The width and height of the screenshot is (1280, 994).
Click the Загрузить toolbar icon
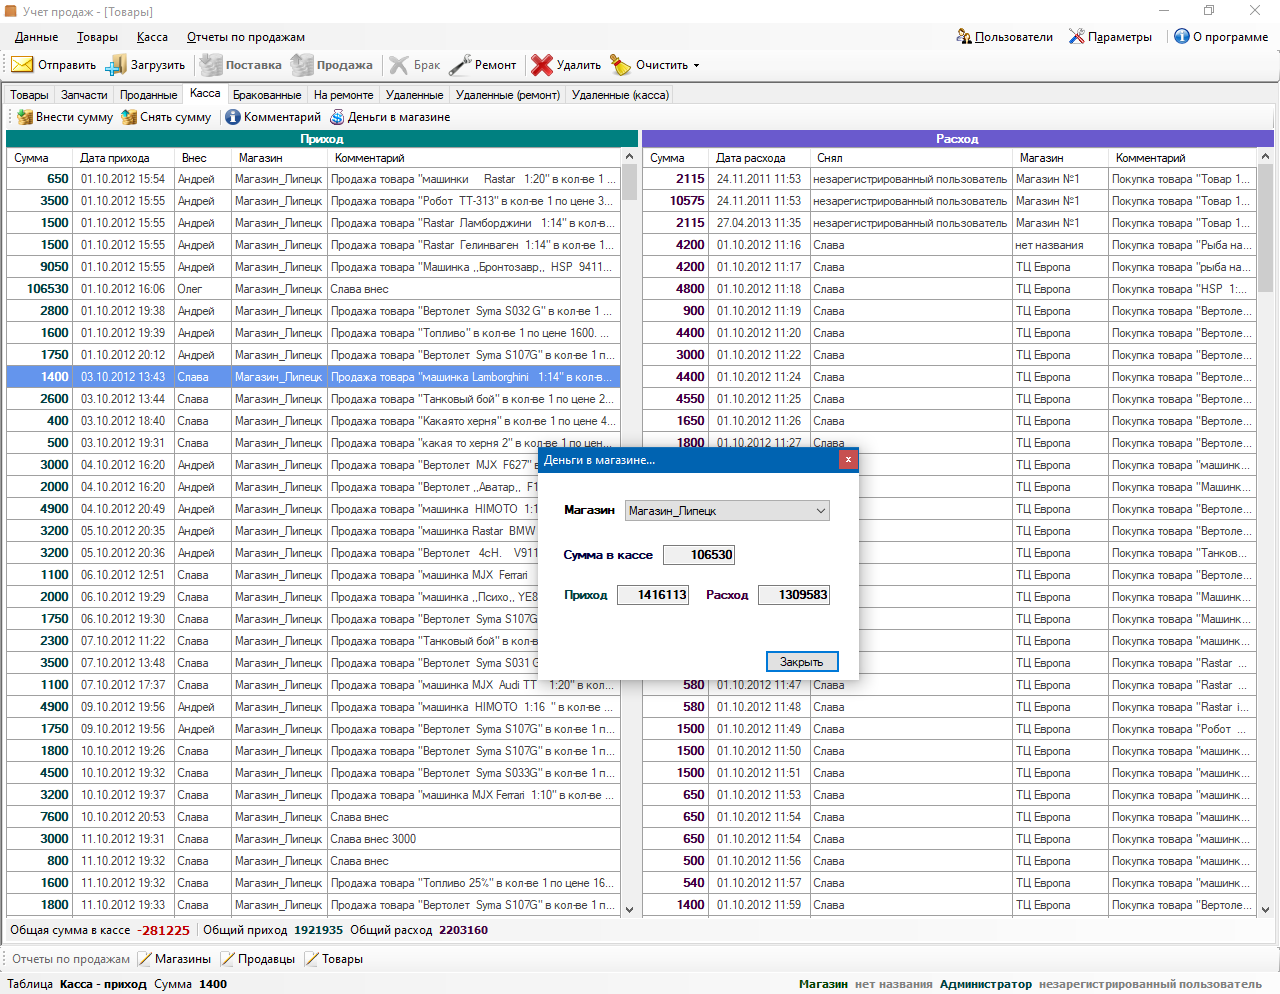pos(116,65)
